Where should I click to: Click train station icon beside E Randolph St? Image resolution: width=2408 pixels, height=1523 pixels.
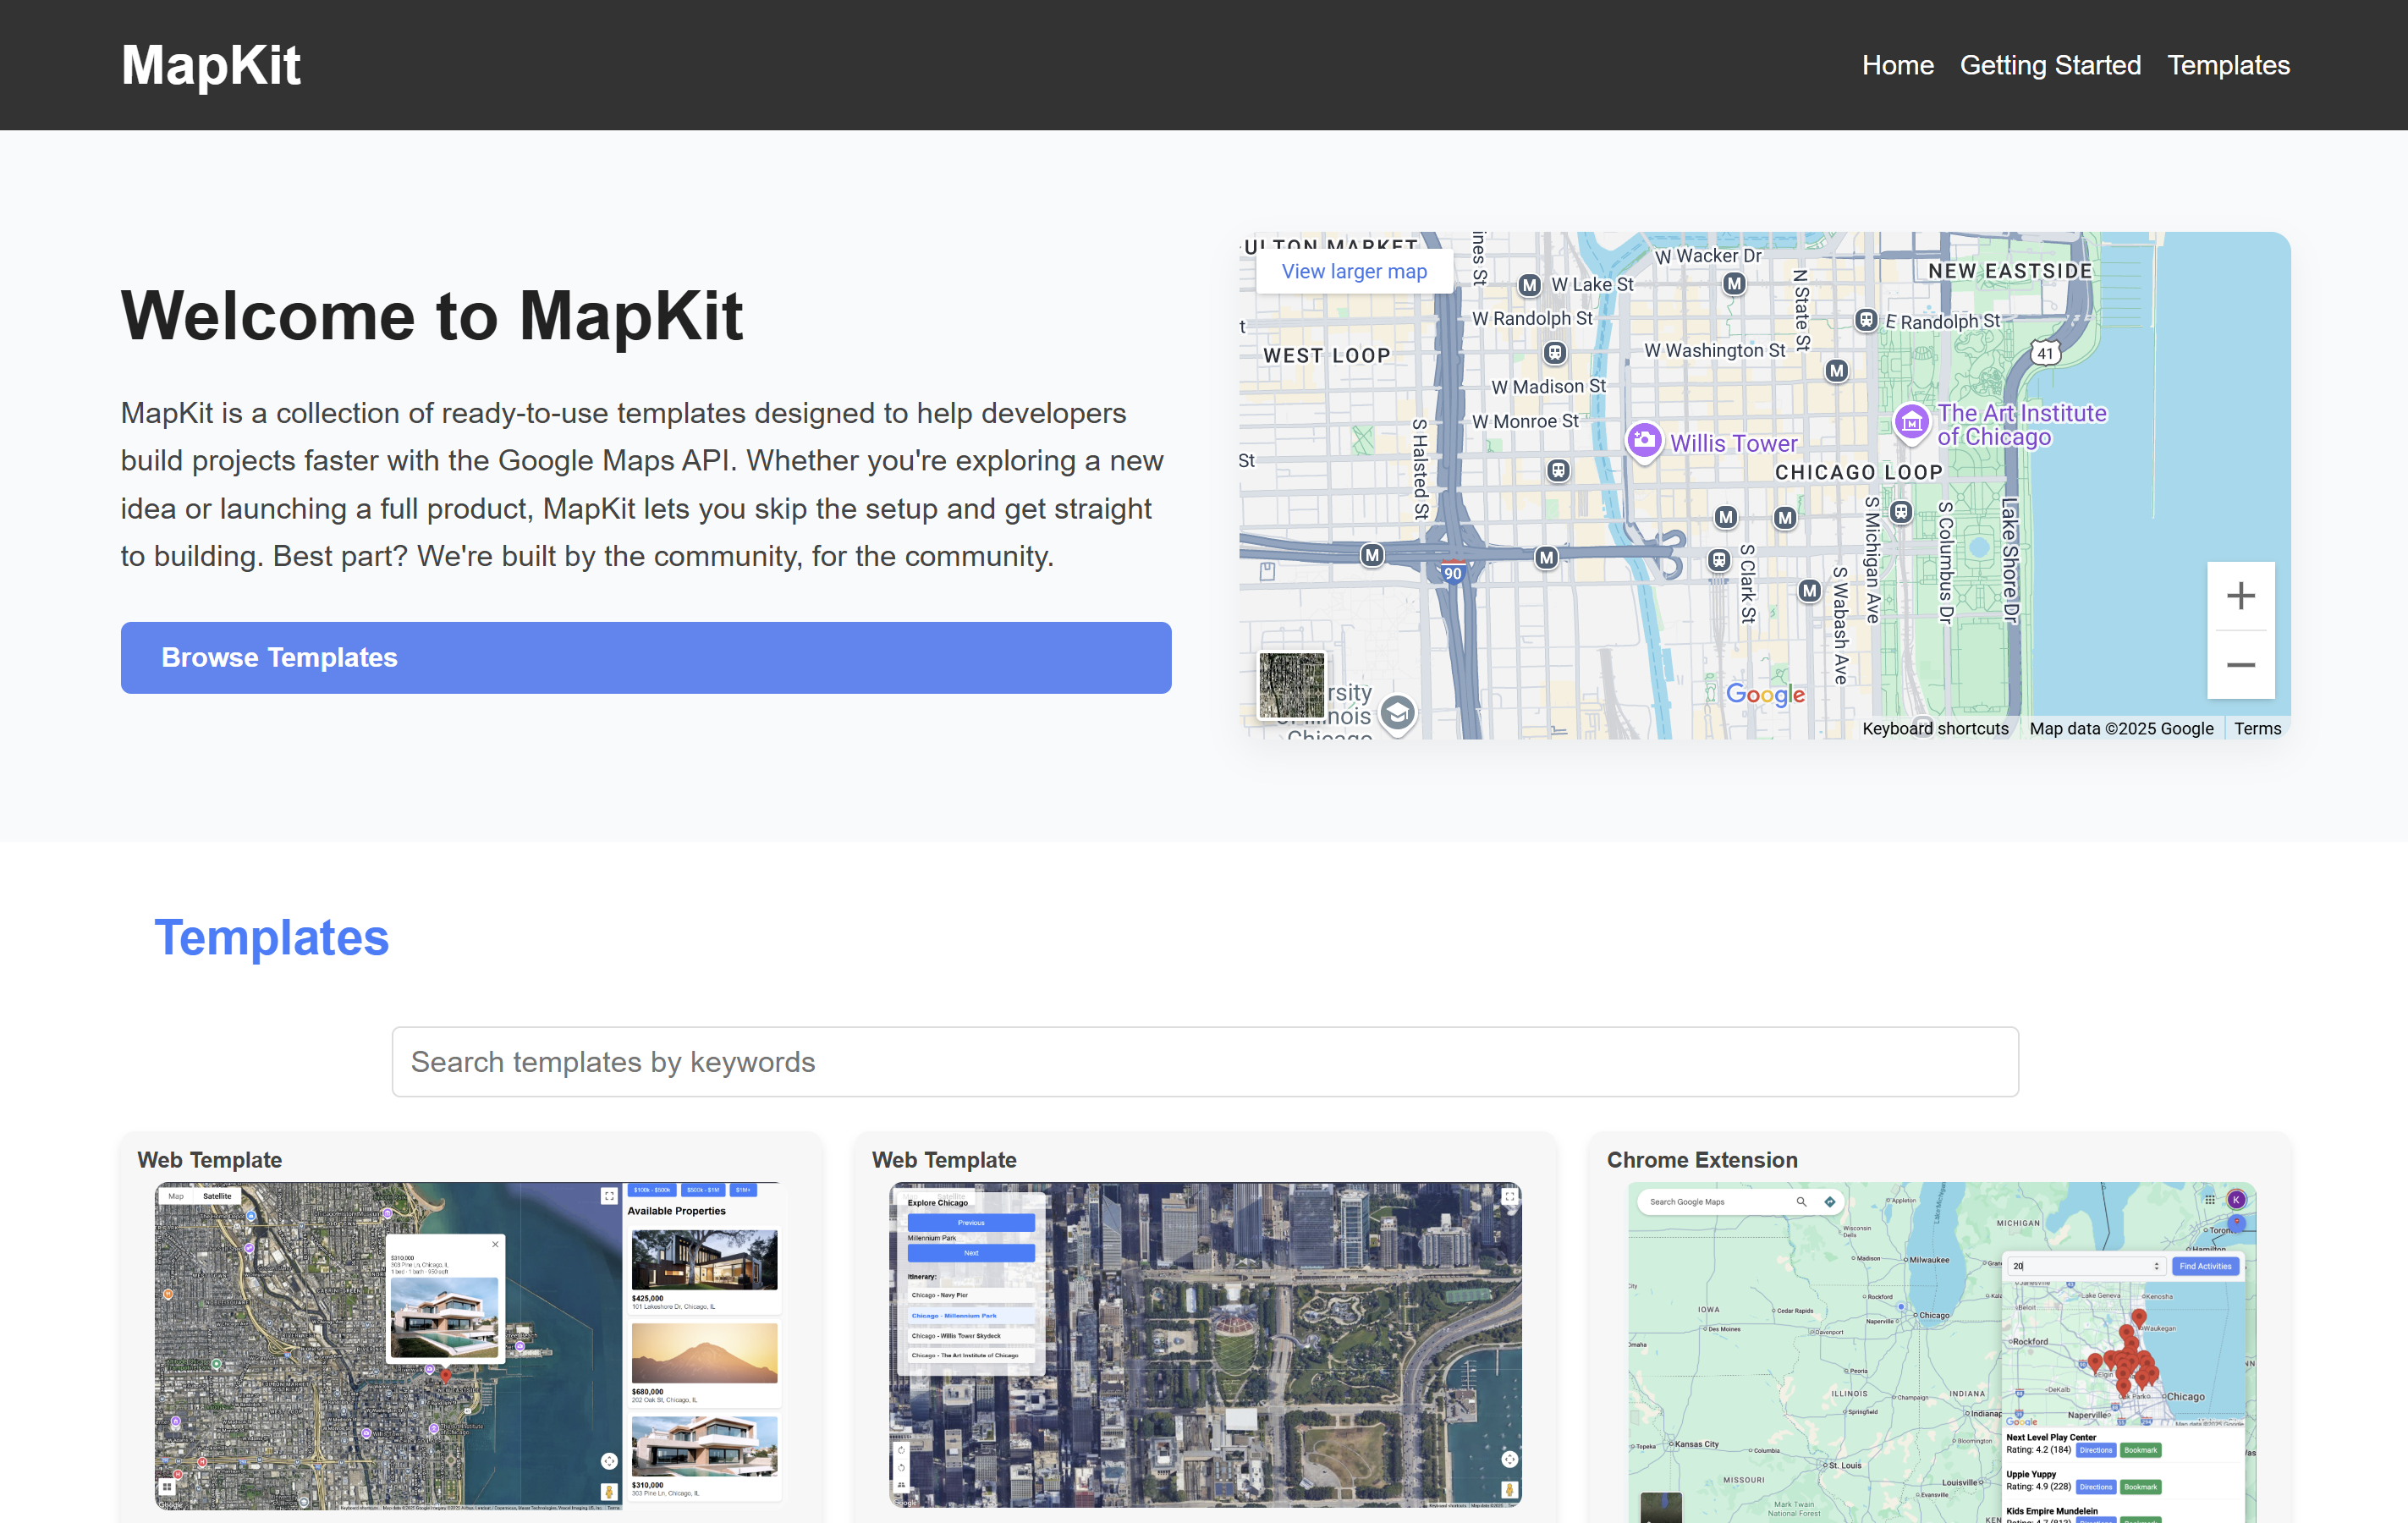(1865, 320)
